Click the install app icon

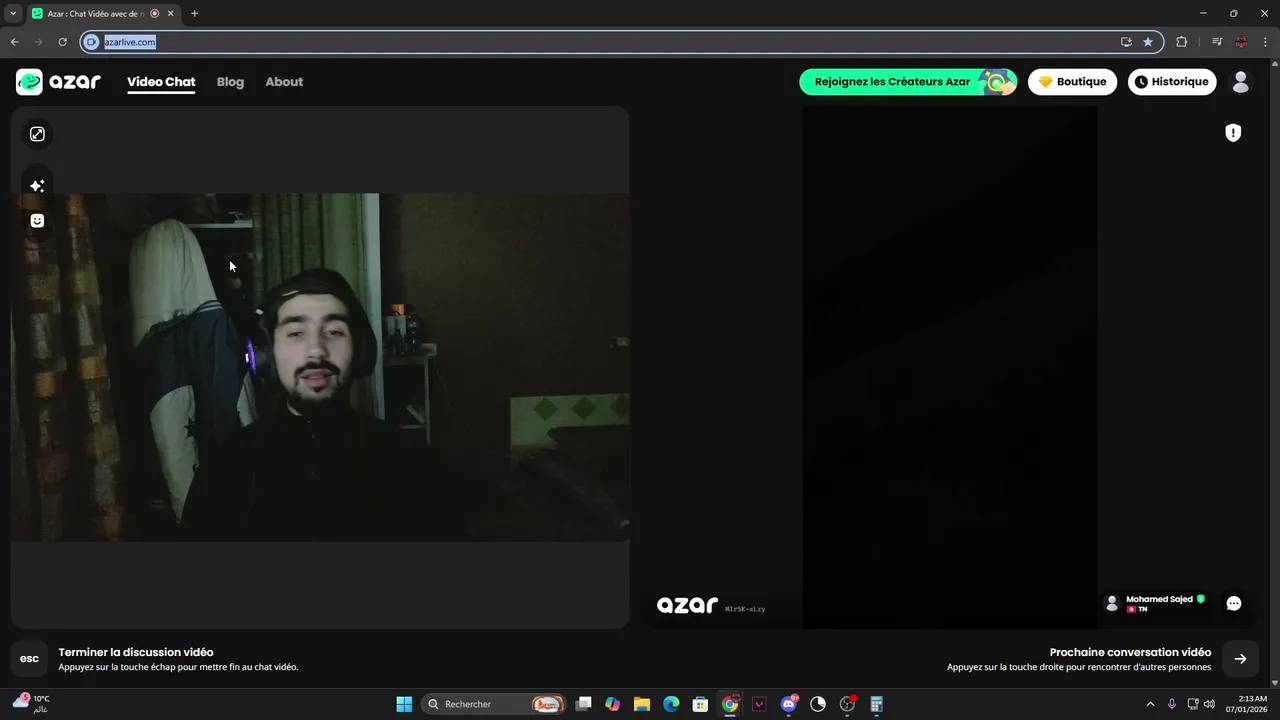1126,42
